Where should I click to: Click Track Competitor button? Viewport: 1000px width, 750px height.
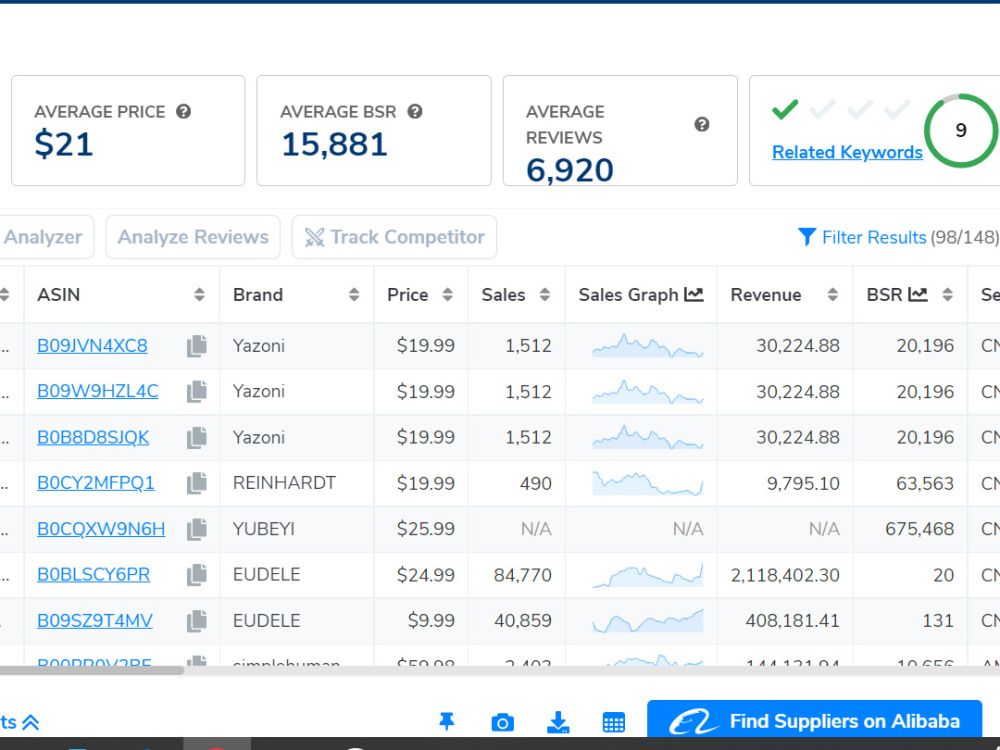(x=394, y=237)
